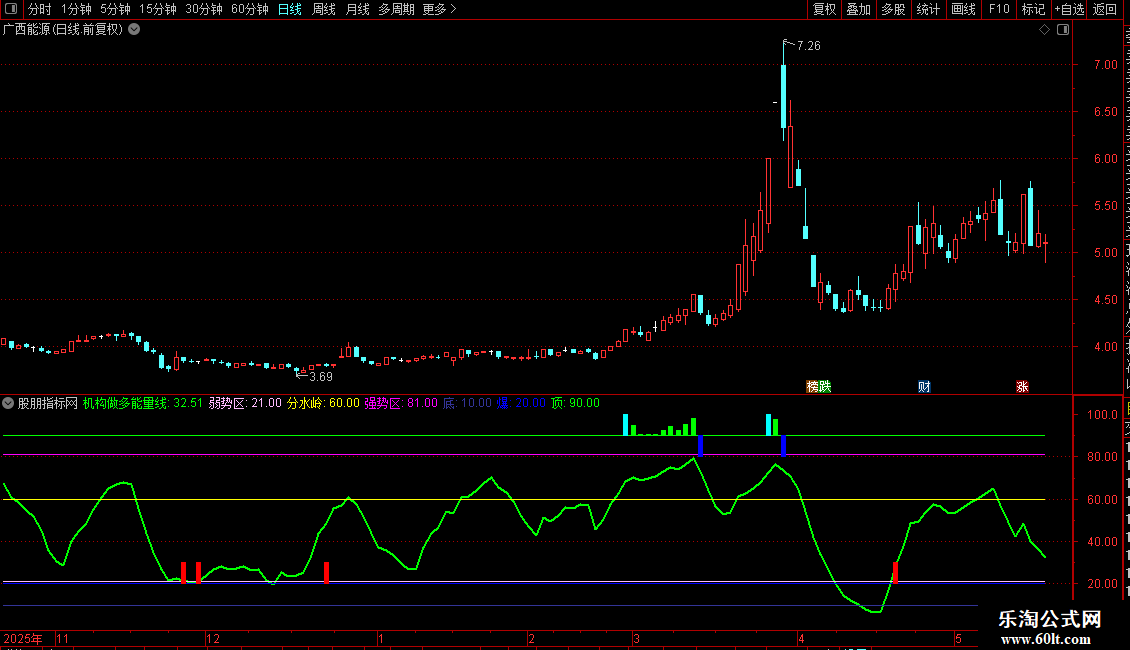Image resolution: width=1130 pixels, height=650 pixels.
Task: Click the month 4 marker on time axis
Action: coord(801,639)
